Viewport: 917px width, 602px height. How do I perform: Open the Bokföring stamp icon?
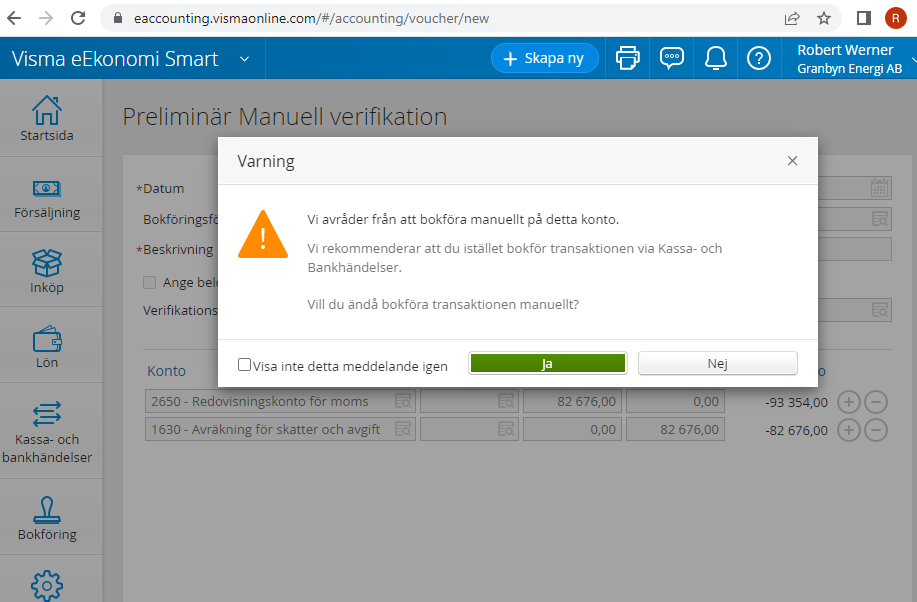47,510
